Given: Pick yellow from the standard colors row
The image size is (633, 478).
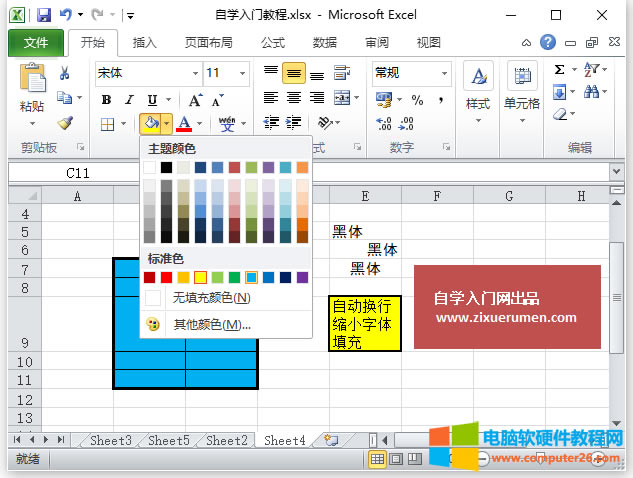Looking at the screenshot, I should point(201,277).
